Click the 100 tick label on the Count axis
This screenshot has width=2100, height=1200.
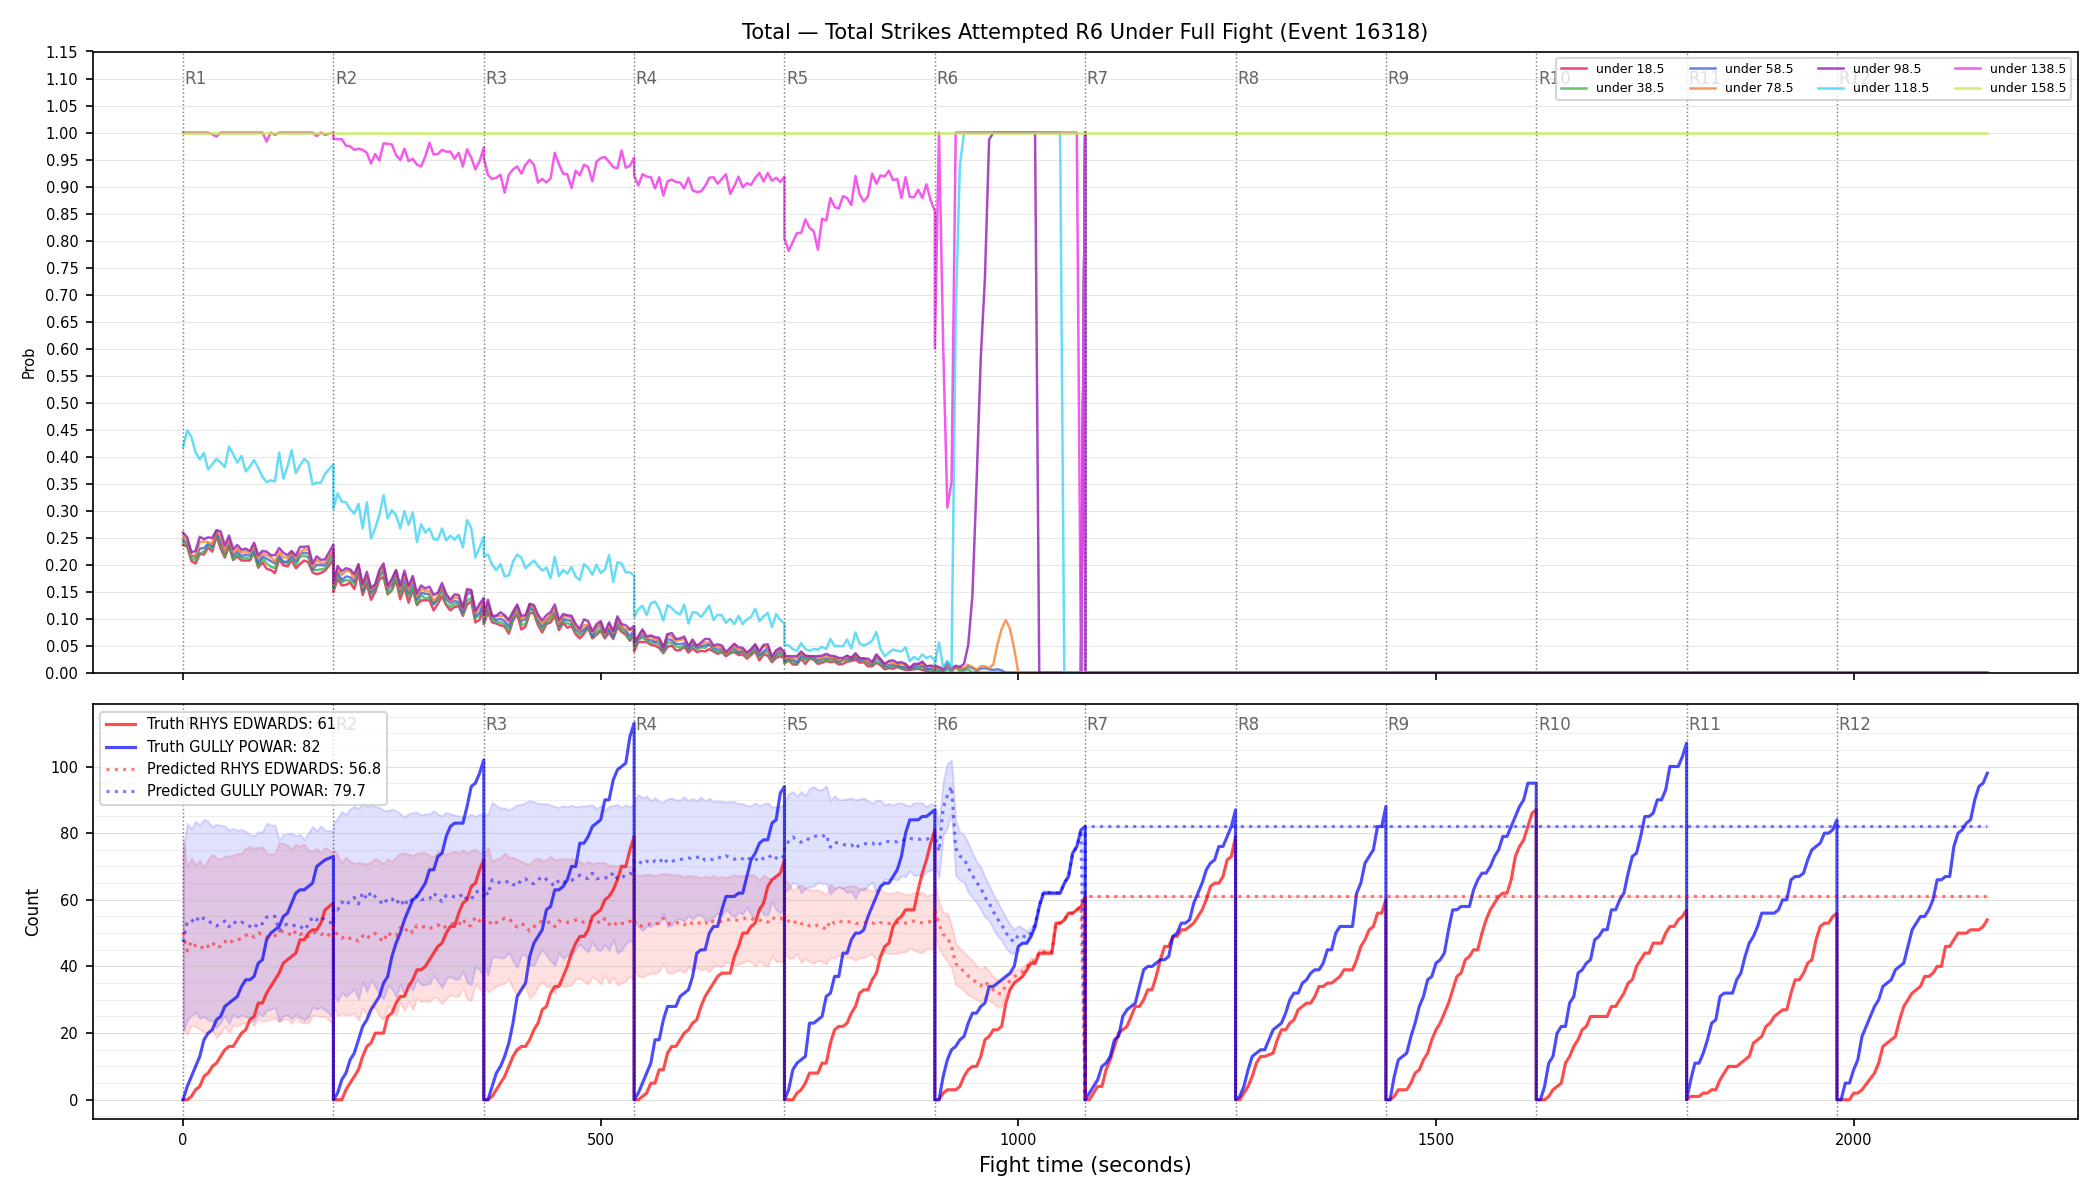coord(66,767)
